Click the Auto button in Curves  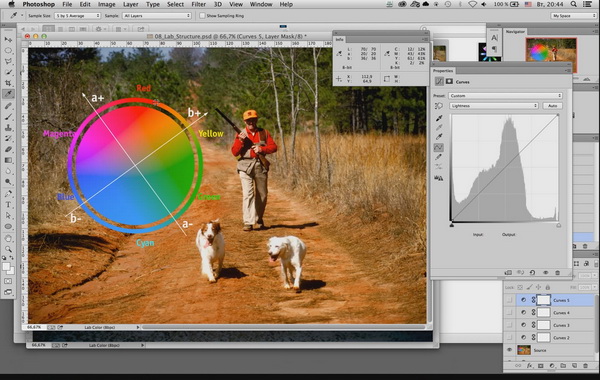(553, 106)
